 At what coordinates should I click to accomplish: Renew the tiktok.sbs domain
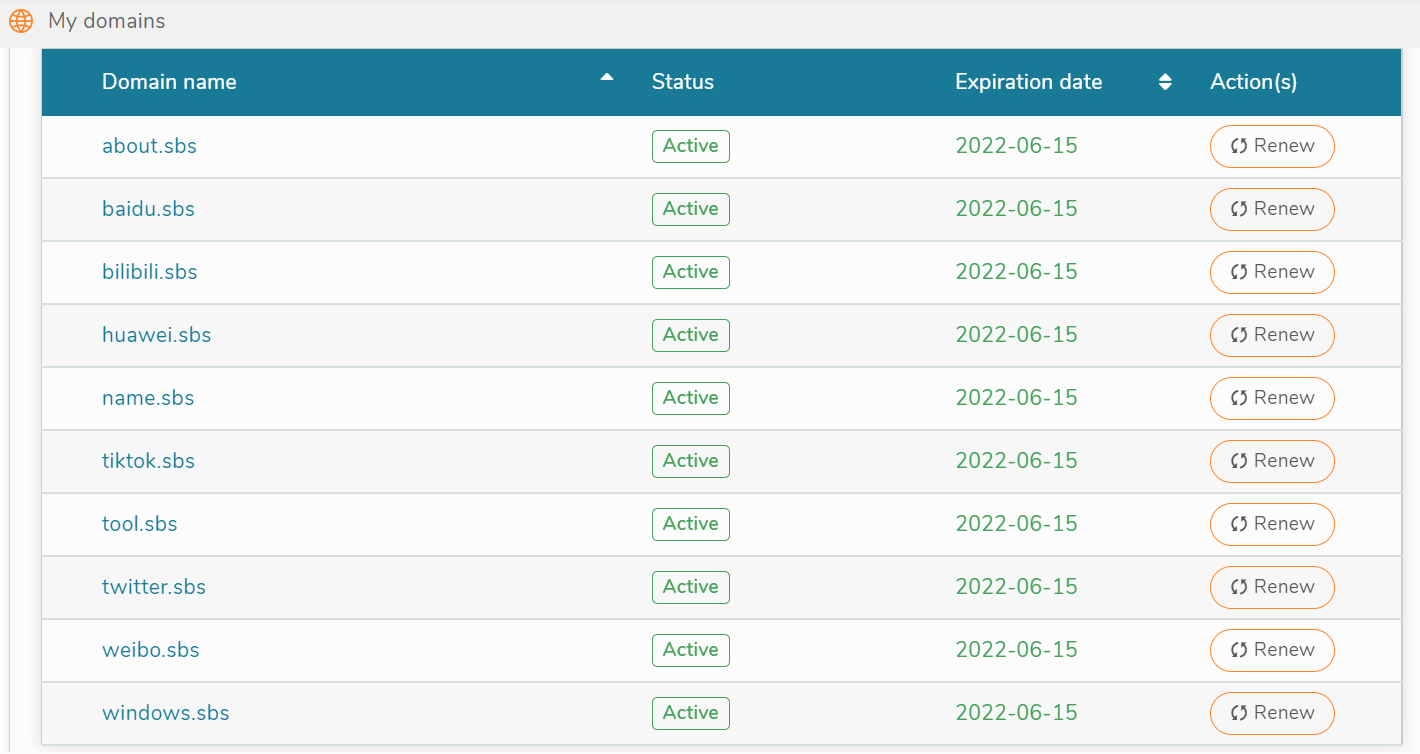1272,461
